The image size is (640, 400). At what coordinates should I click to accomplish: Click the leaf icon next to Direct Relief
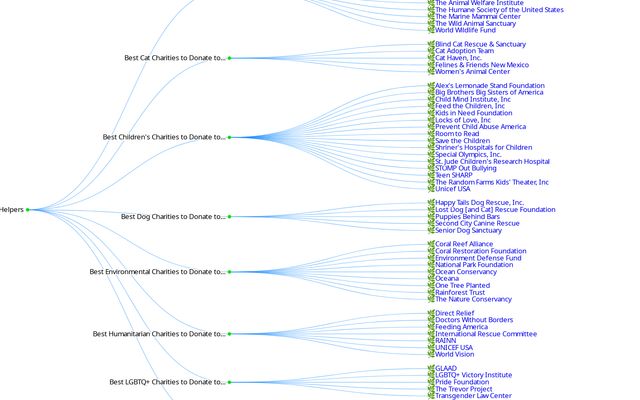(431, 313)
